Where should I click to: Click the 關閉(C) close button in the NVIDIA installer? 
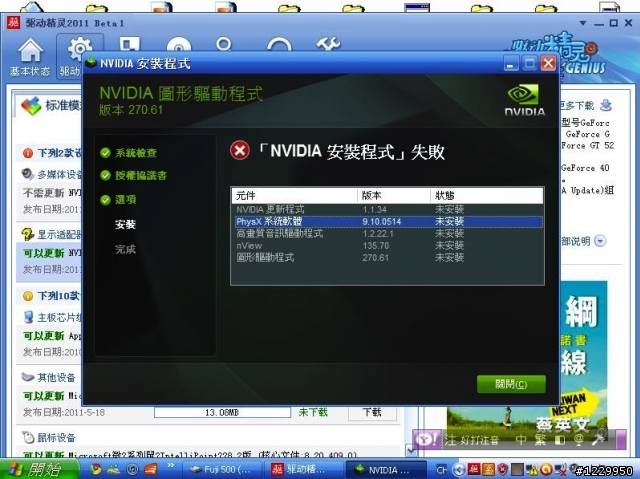(x=511, y=384)
